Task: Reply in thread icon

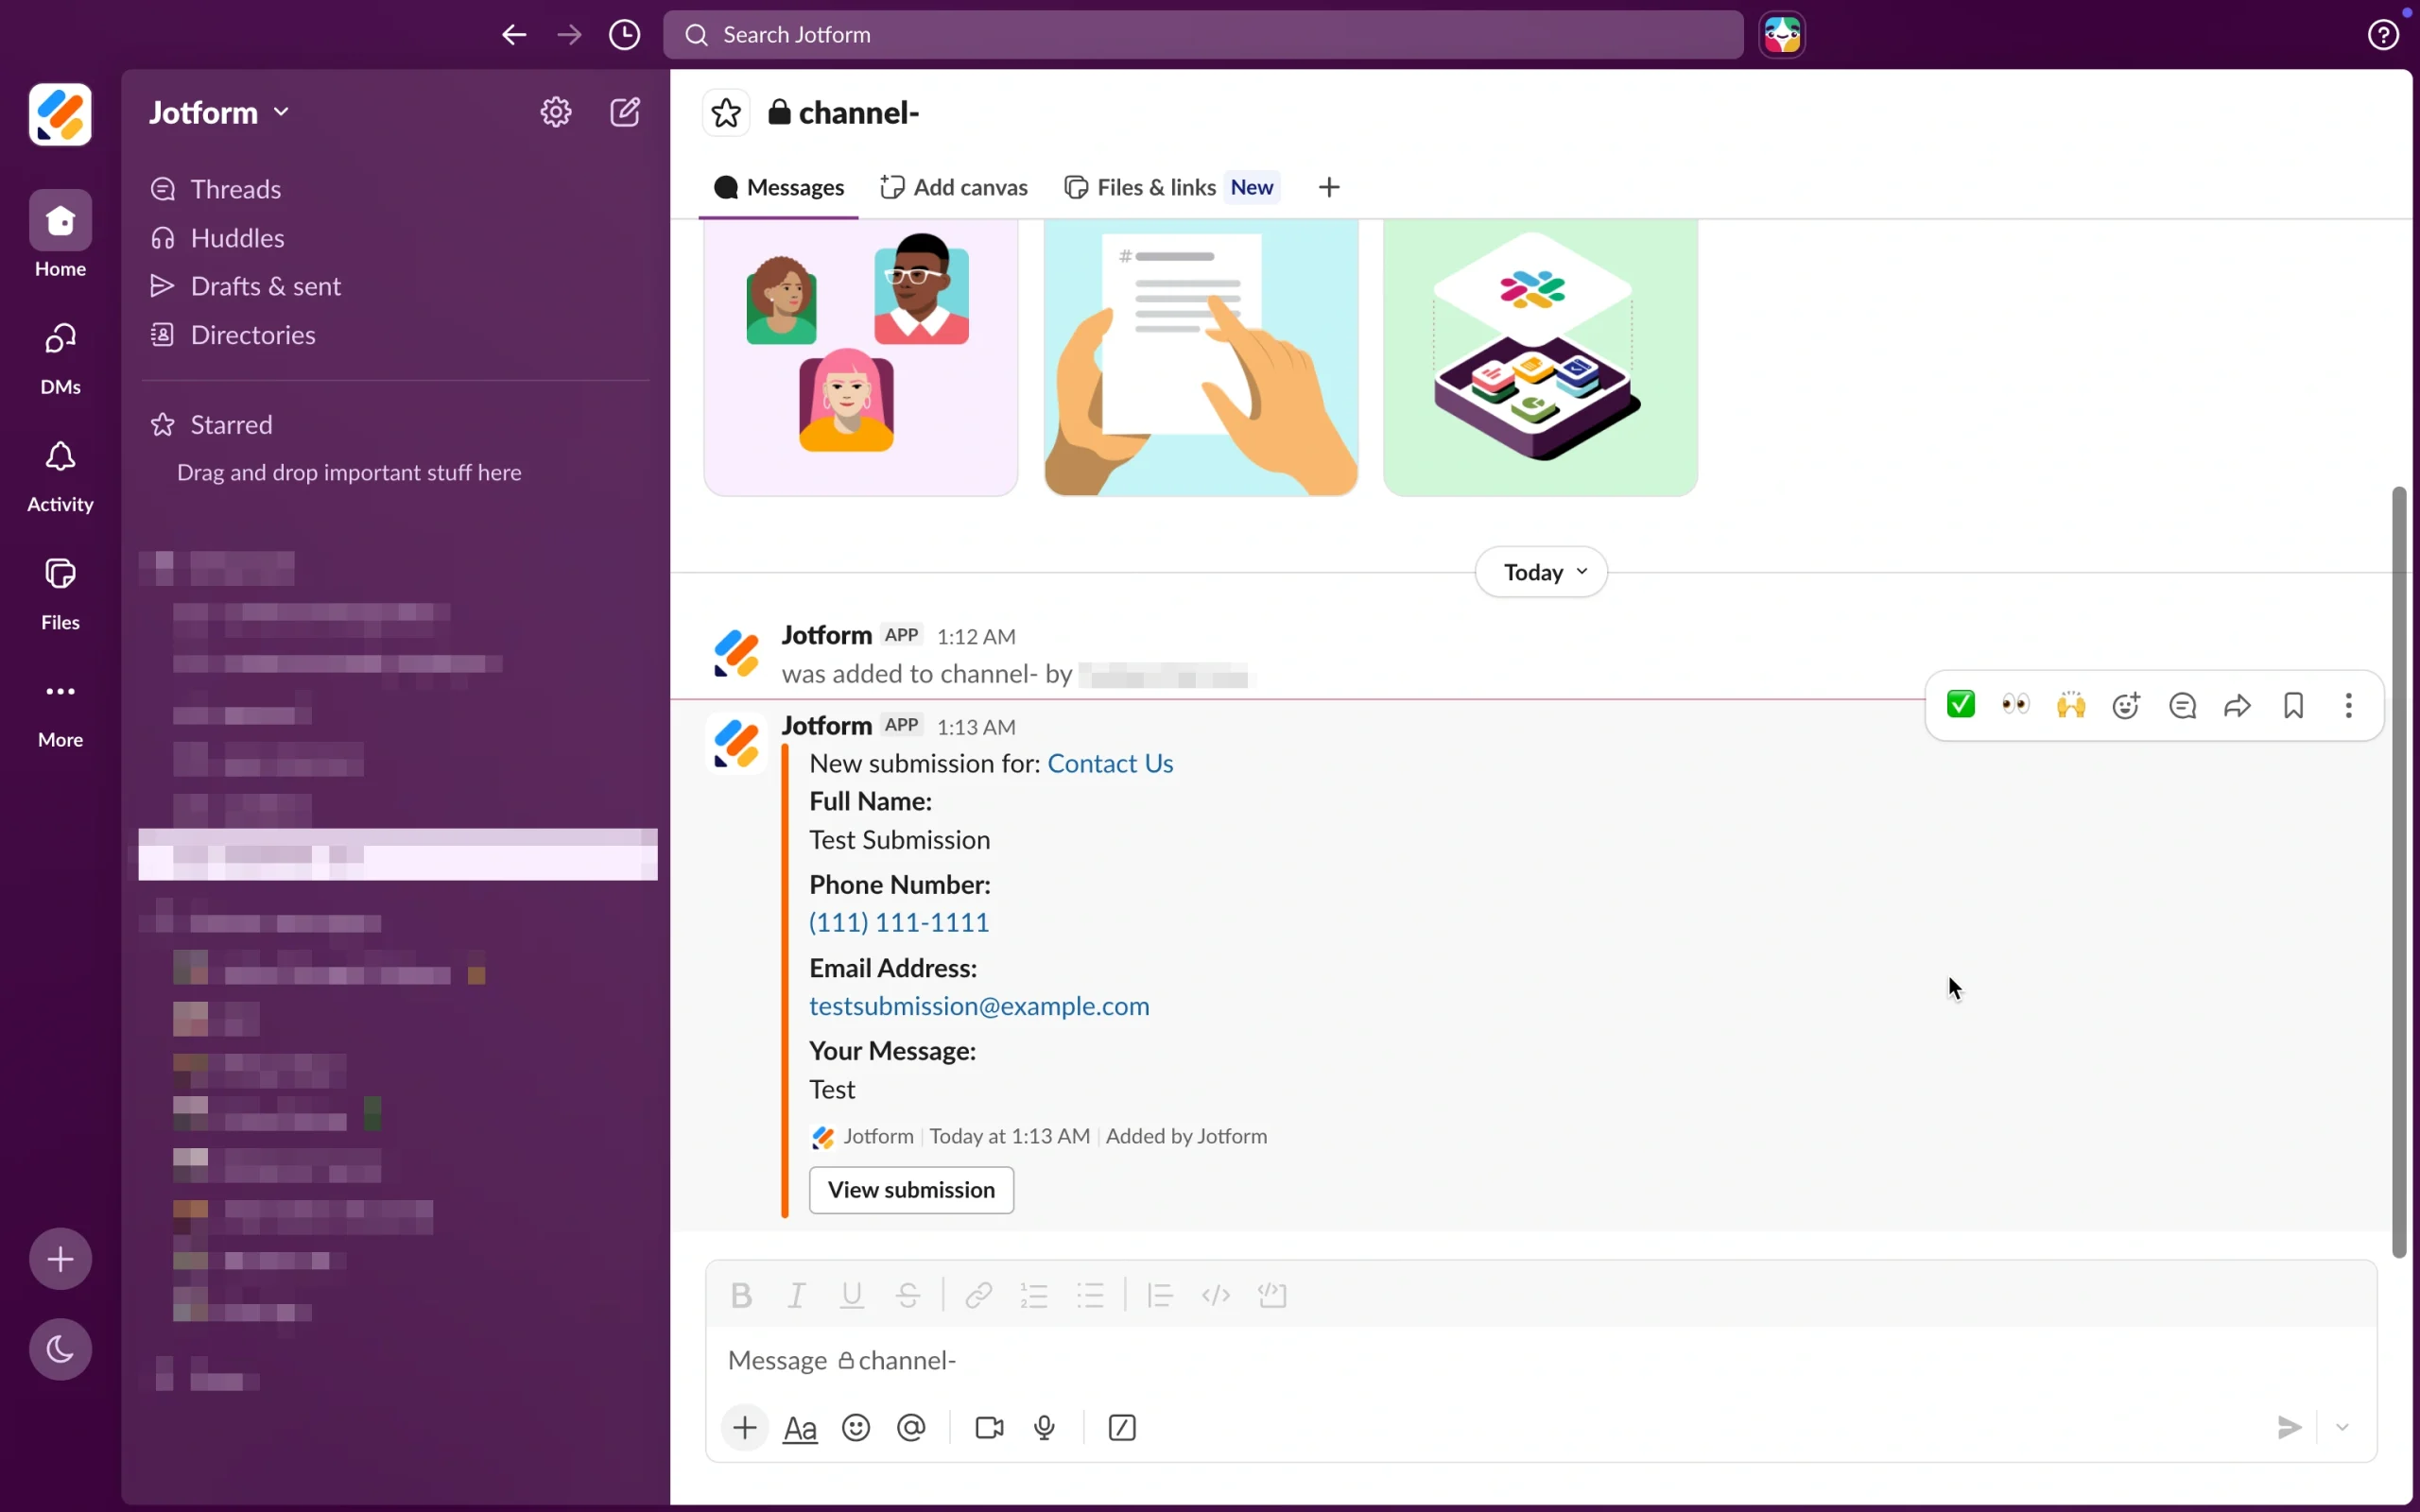Action: (x=2182, y=705)
